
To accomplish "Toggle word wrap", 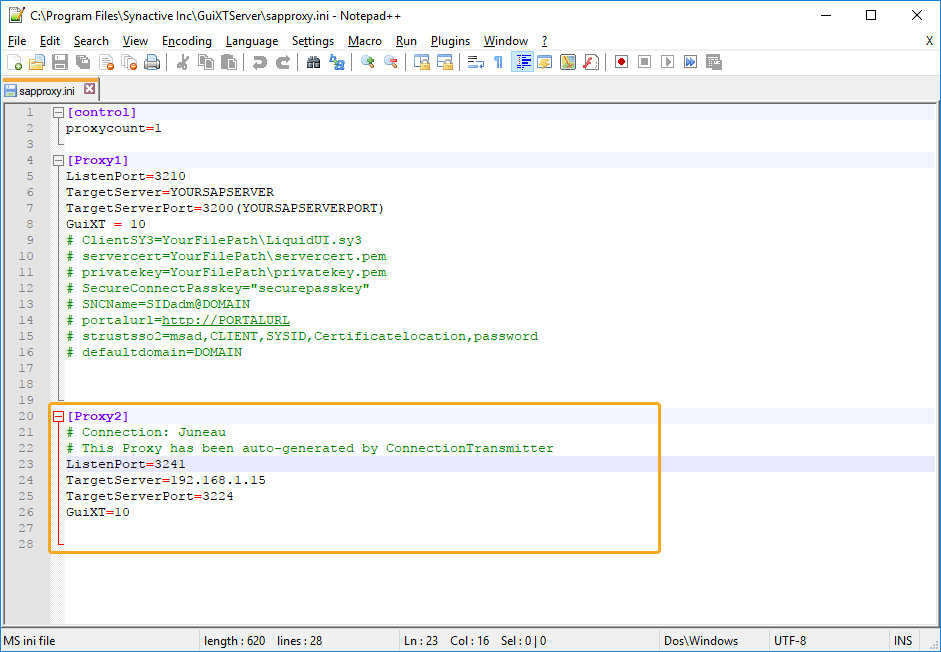I will 476,62.
